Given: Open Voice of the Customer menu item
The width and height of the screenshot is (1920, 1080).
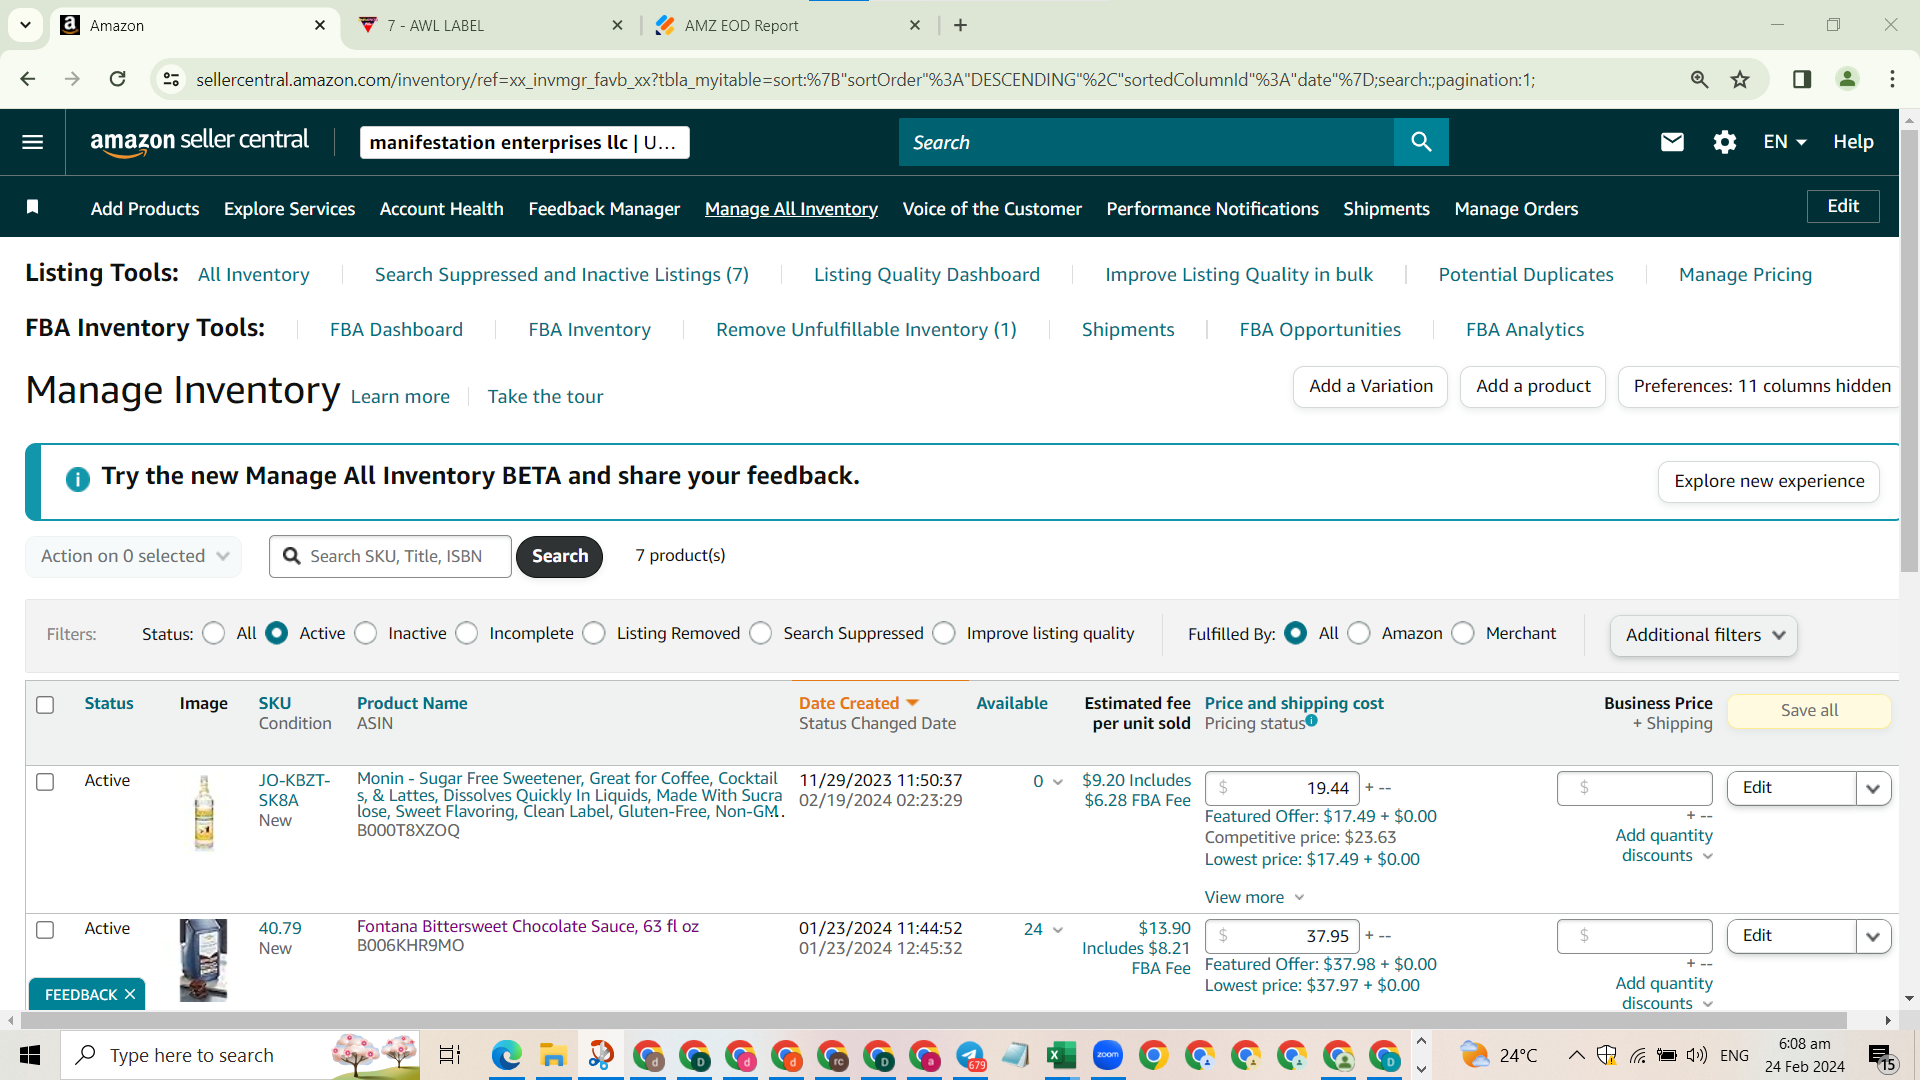Looking at the screenshot, I should (x=992, y=209).
